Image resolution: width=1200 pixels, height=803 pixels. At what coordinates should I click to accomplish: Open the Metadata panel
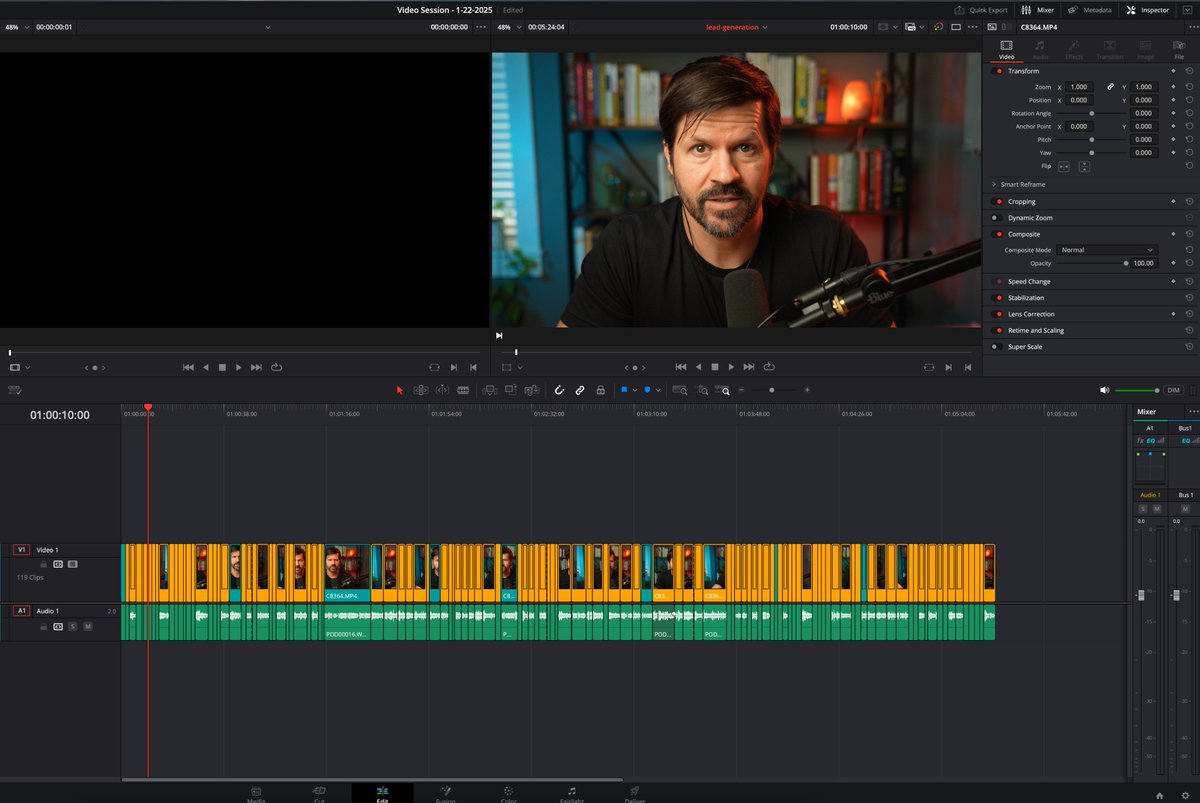pyautogui.click(x=1090, y=10)
